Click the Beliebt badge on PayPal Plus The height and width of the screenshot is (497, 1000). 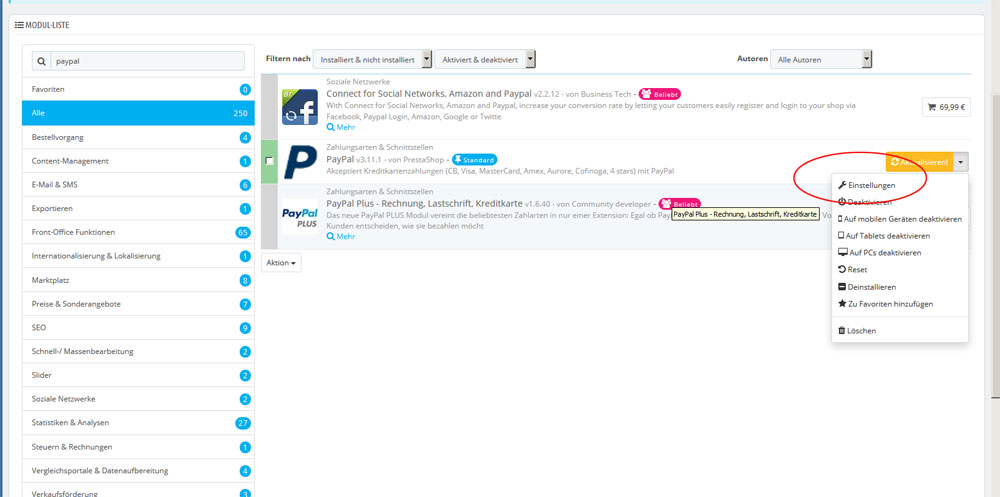tap(680, 203)
